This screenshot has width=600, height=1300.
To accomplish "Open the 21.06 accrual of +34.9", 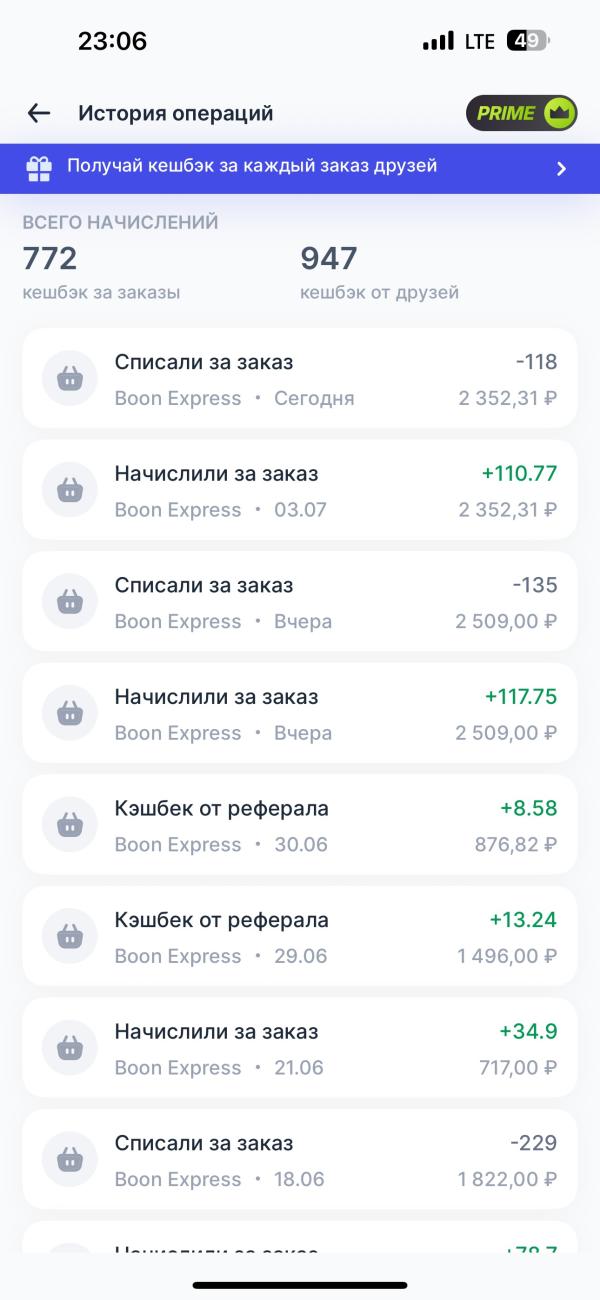I will tap(300, 1048).
